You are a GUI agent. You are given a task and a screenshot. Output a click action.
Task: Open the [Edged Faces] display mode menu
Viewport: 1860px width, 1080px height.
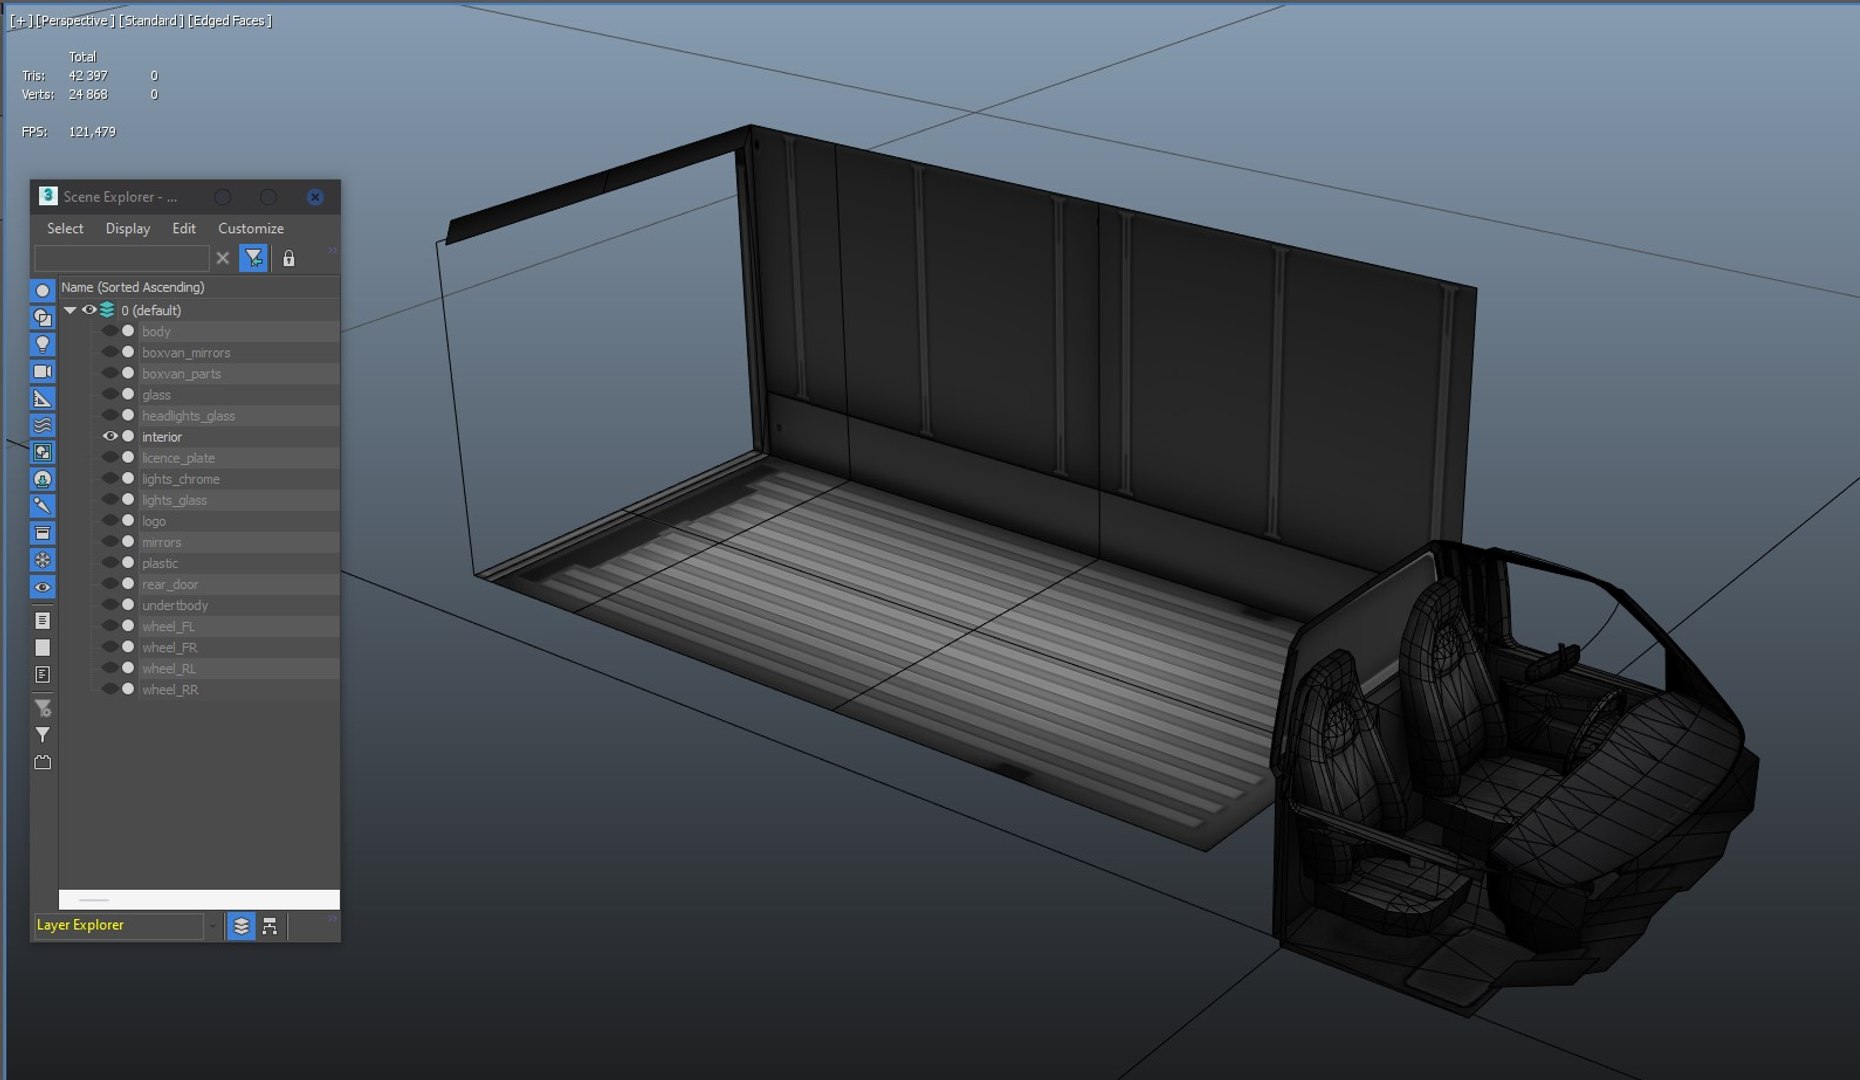pyautogui.click(x=229, y=20)
